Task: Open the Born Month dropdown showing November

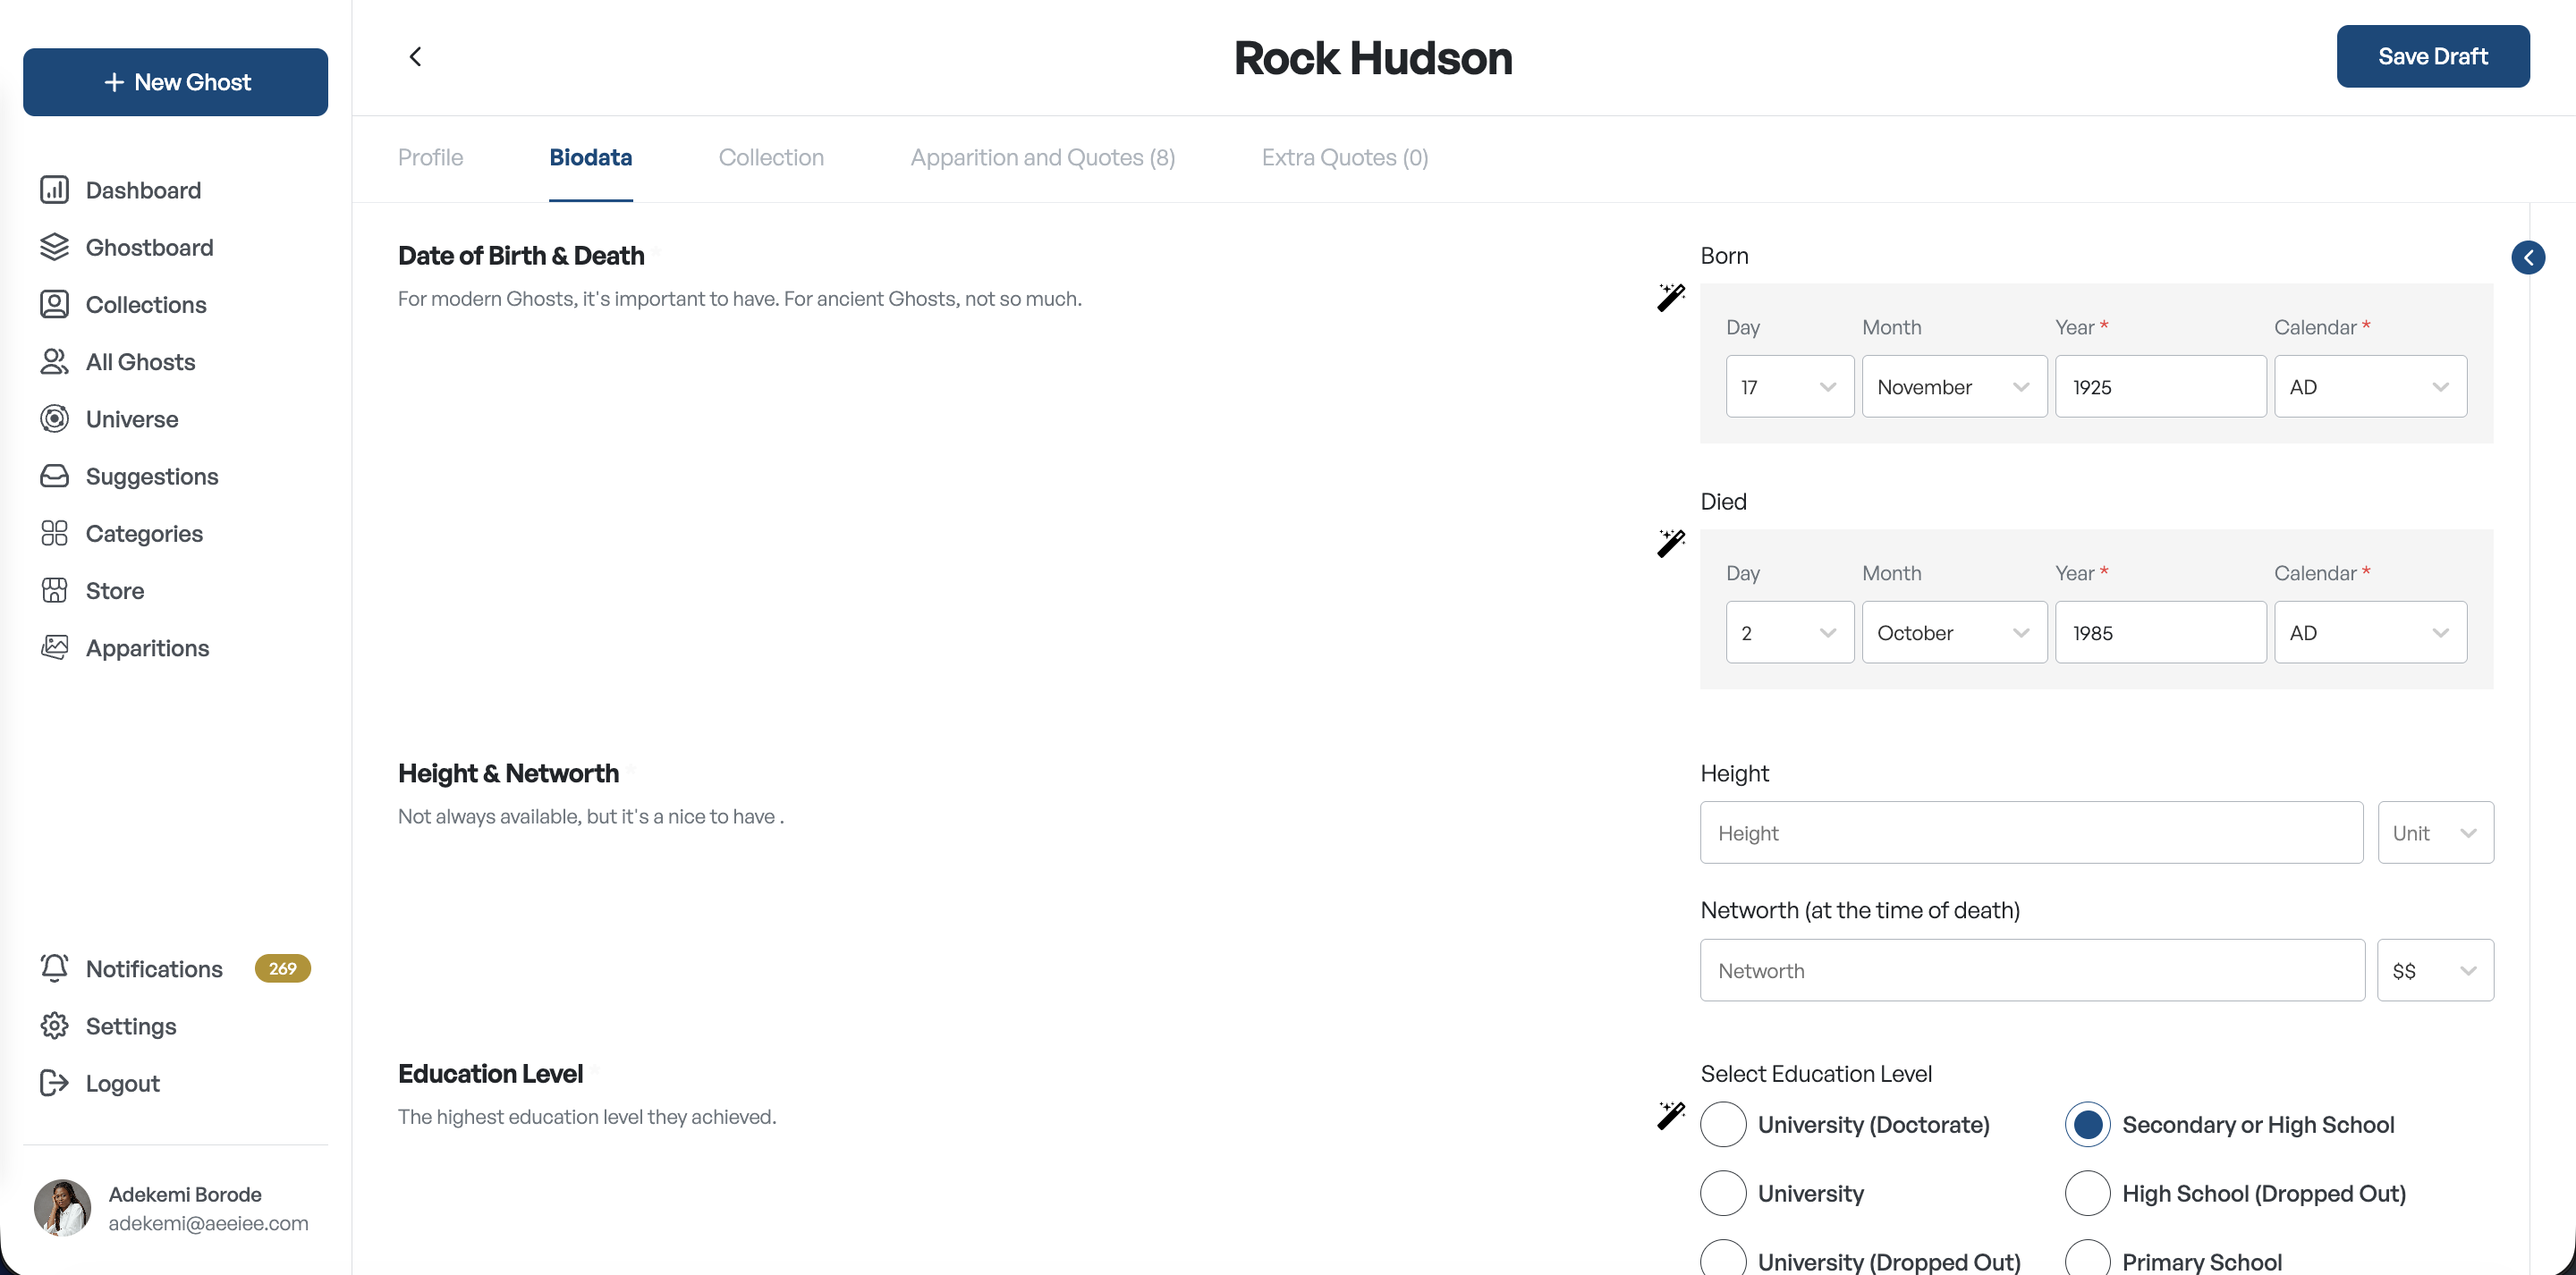Action: coord(1954,387)
